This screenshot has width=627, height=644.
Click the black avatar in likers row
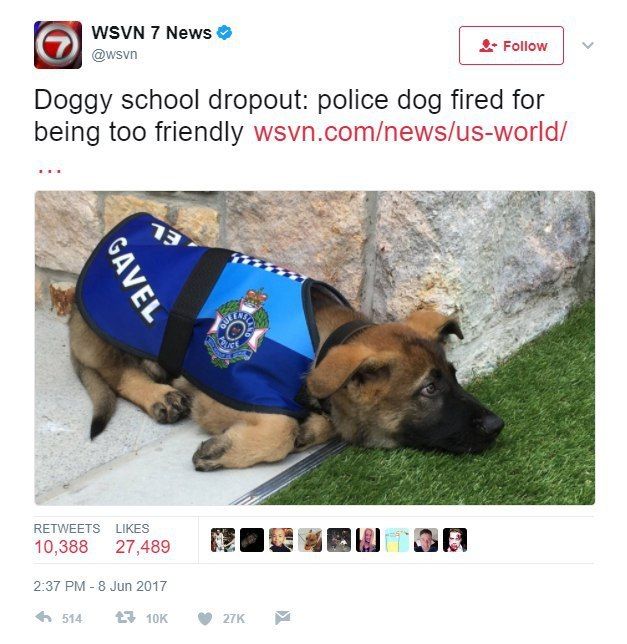click(x=252, y=540)
